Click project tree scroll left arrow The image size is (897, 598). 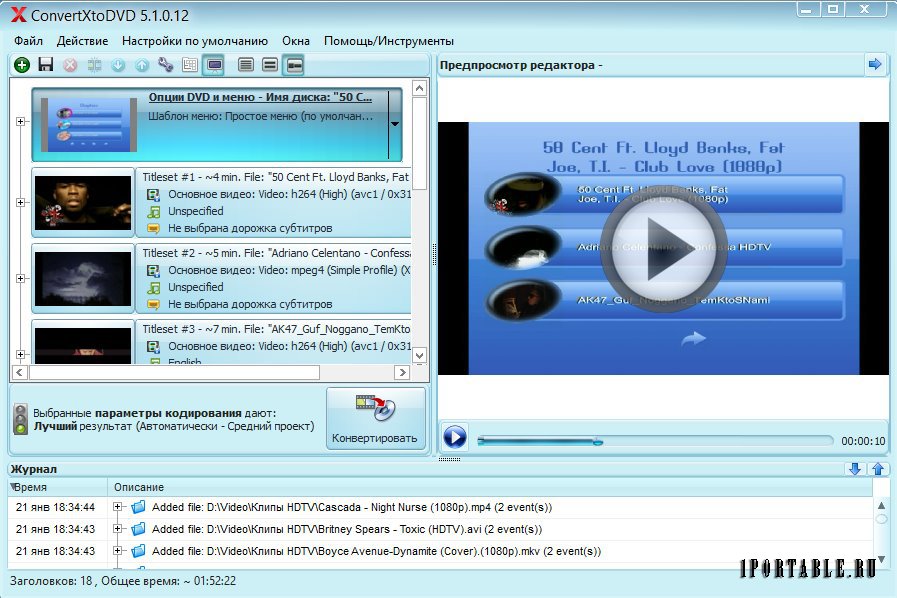click(x=20, y=373)
